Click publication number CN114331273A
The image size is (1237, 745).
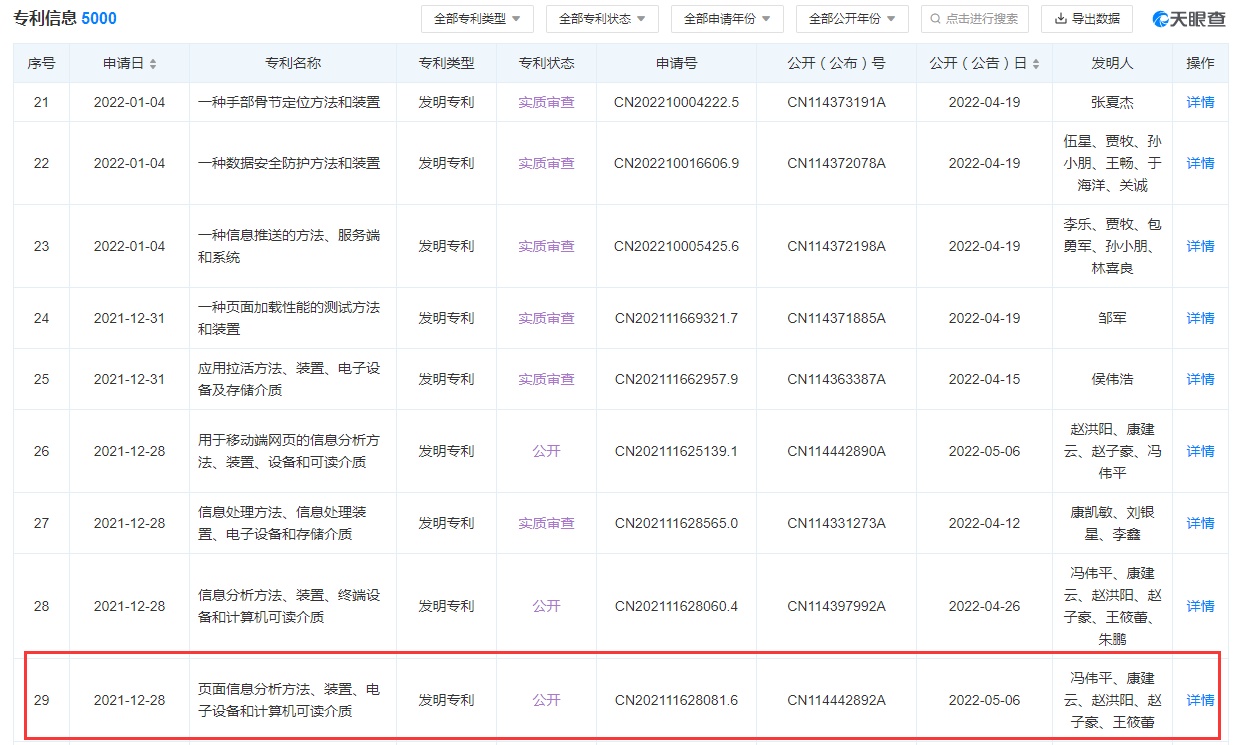pyautogui.click(x=836, y=523)
